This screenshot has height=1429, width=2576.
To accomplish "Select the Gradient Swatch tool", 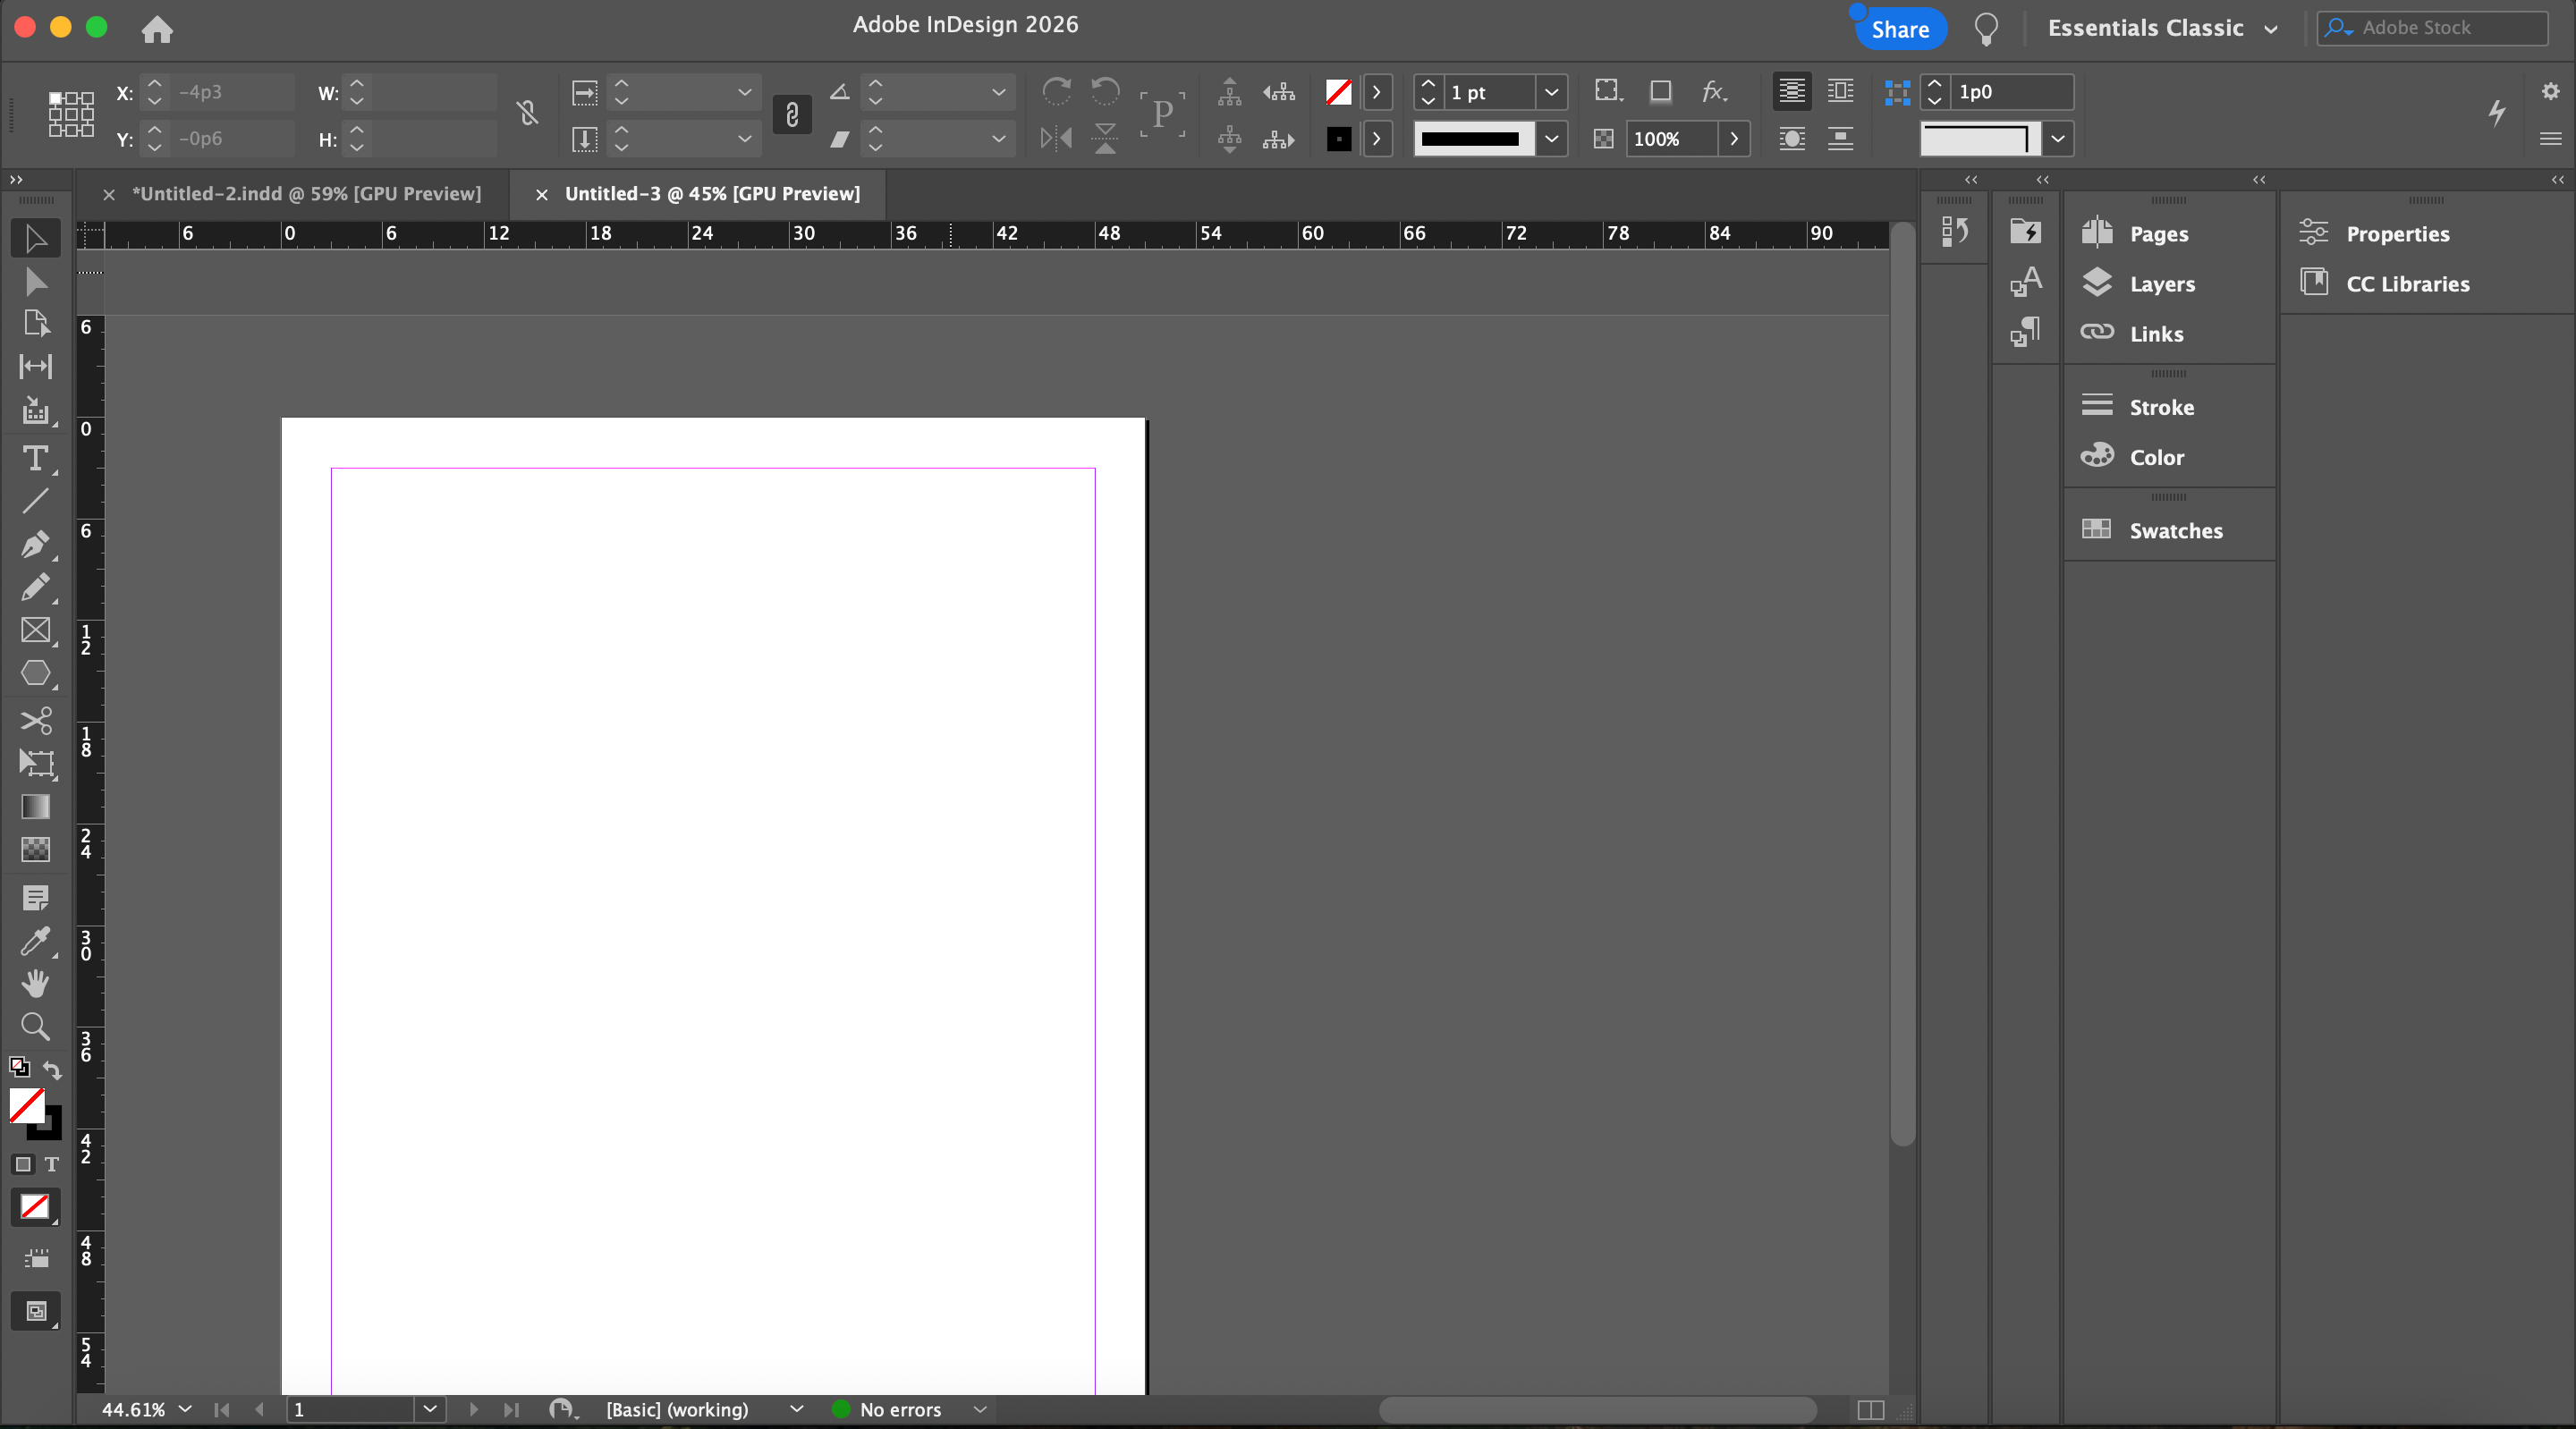I will (x=35, y=806).
